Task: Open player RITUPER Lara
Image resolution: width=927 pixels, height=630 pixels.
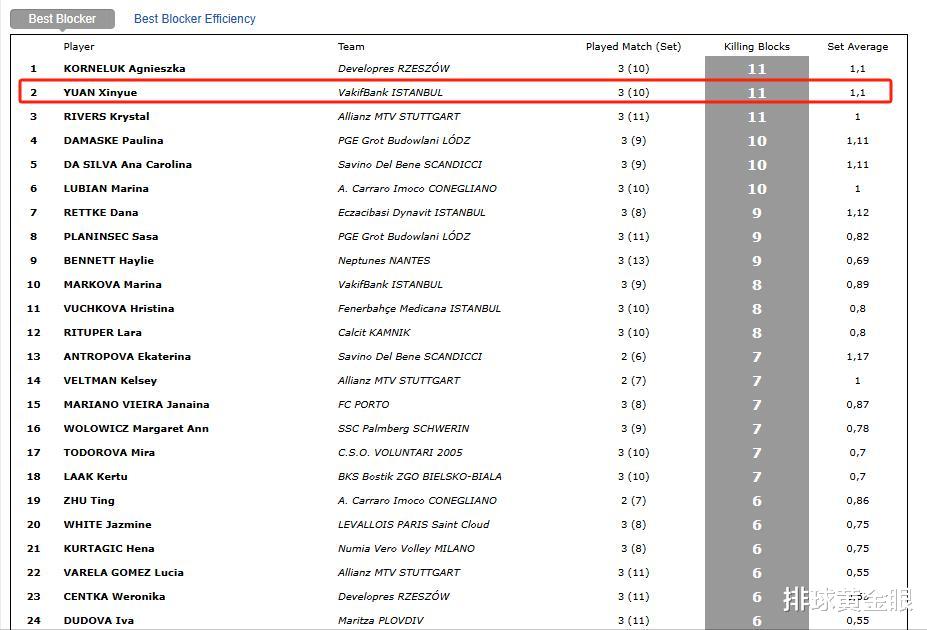Action: point(102,333)
